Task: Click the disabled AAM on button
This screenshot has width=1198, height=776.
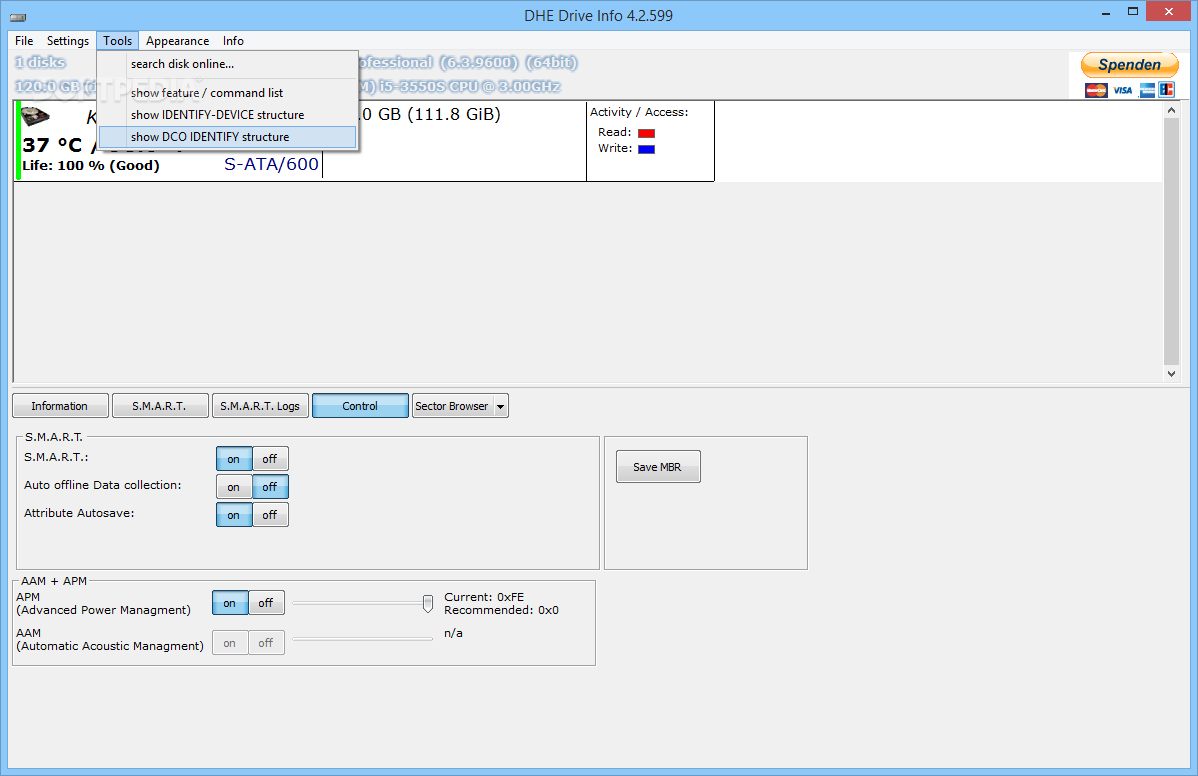Action: coord(230,643)
